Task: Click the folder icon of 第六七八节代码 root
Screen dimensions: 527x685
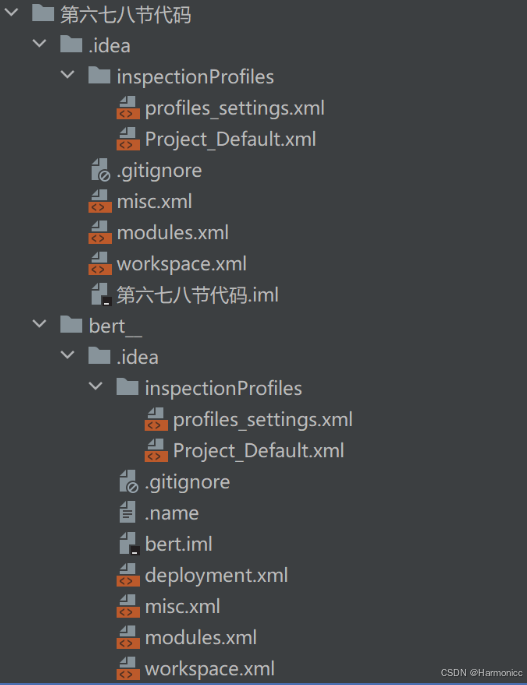Action: point(43,13)
